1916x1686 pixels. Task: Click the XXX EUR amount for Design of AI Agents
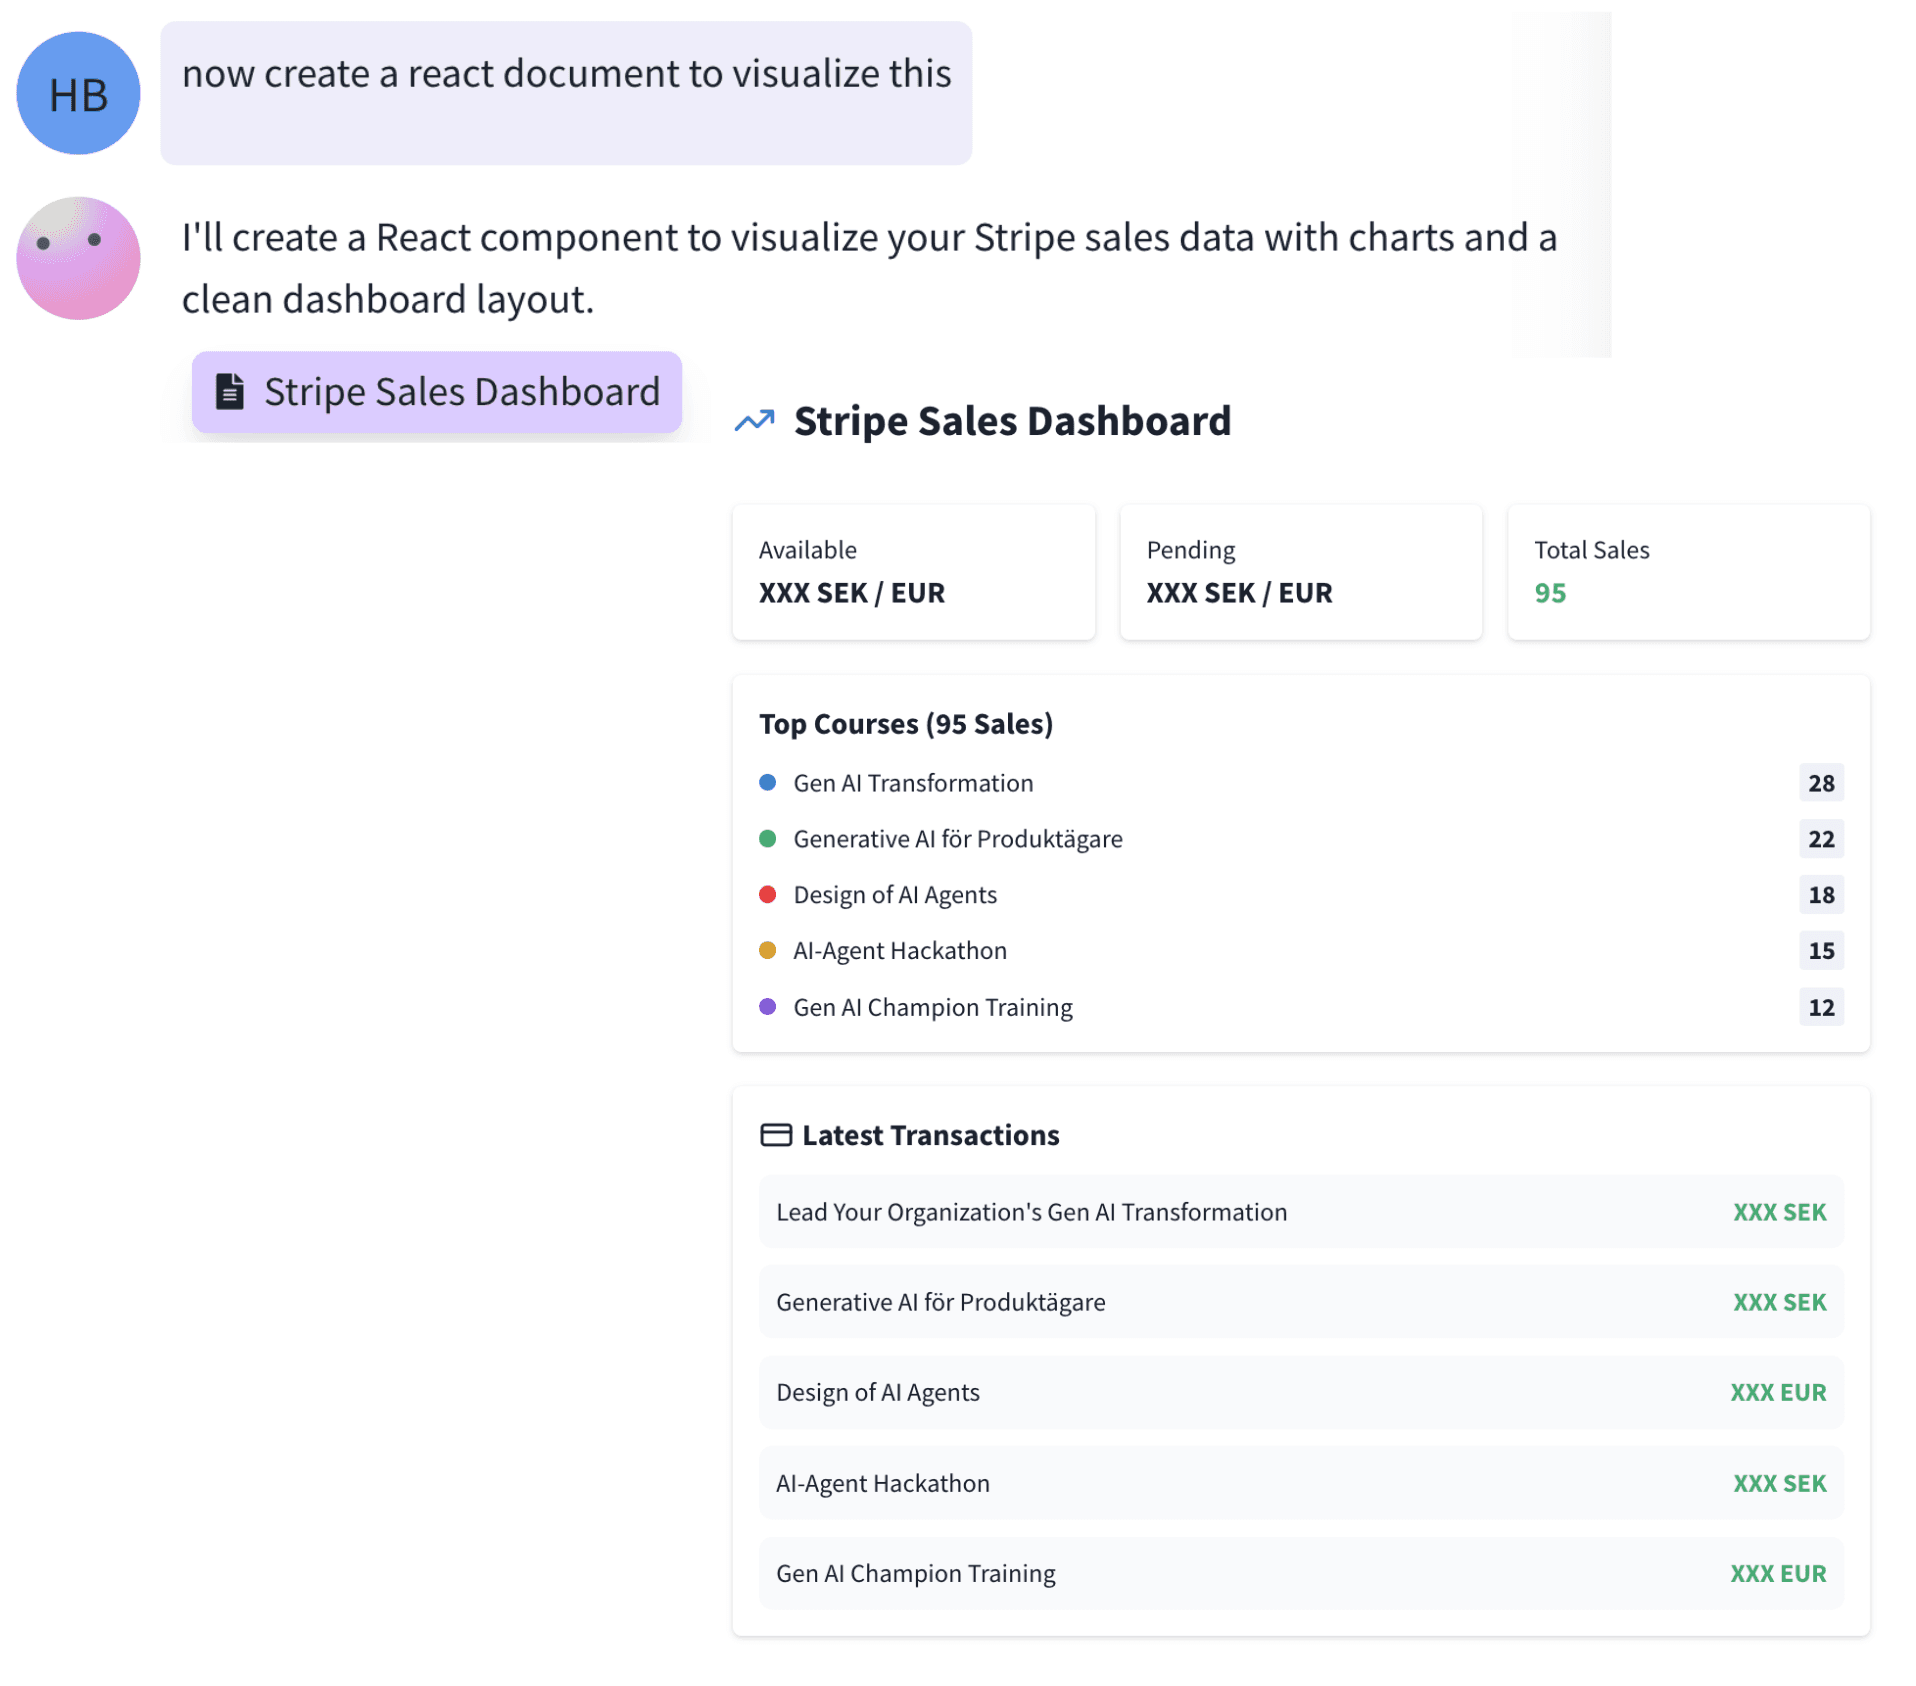1777,1392
